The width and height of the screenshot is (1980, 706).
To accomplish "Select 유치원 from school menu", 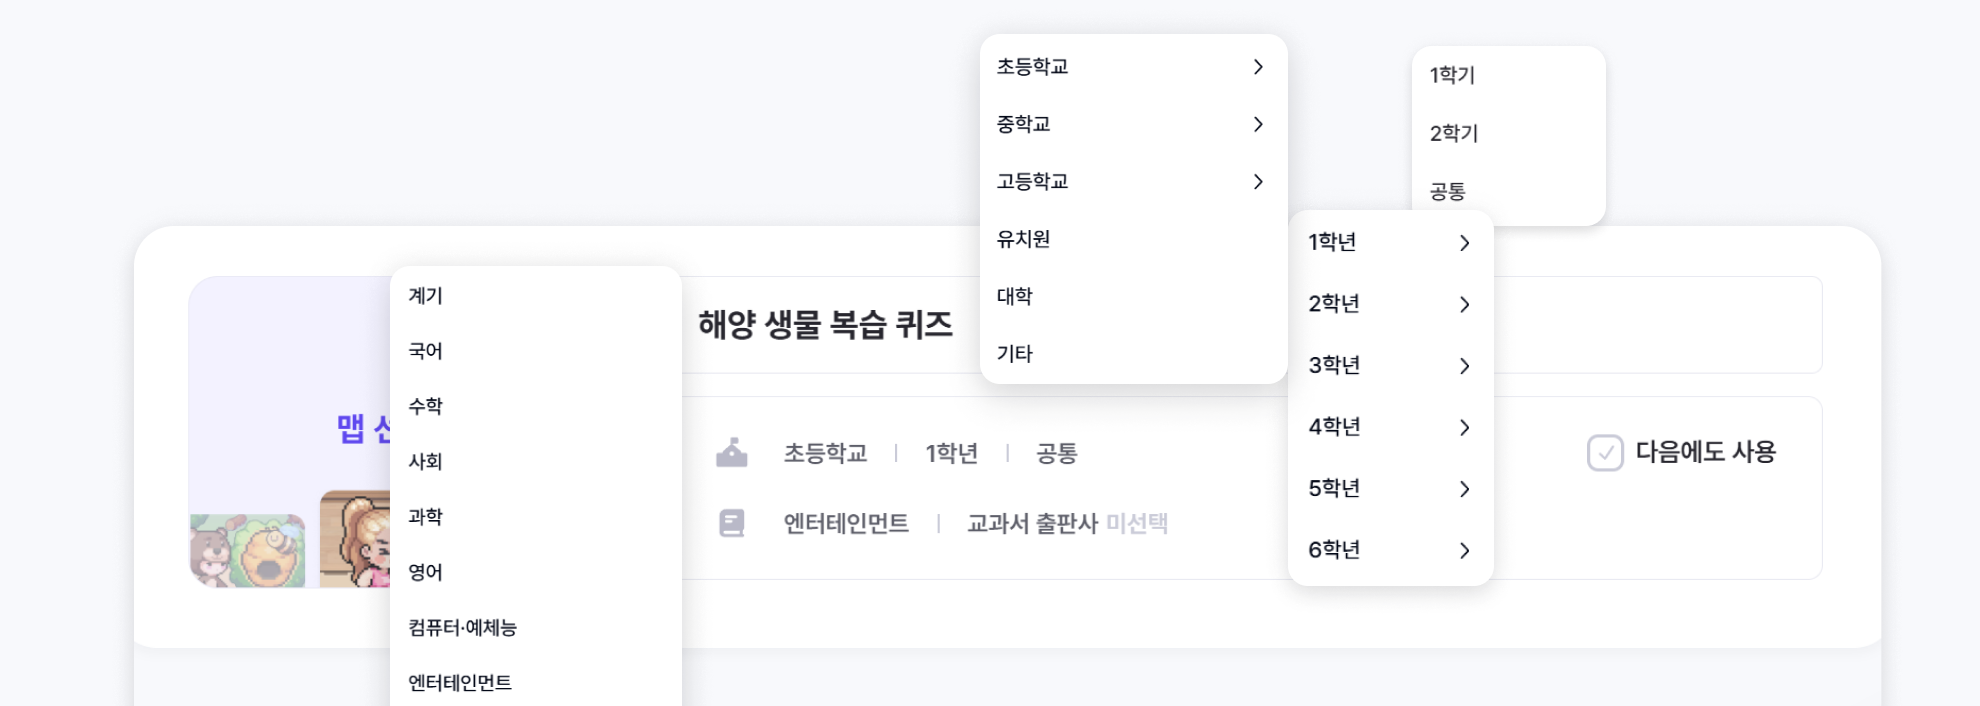I will (x=1024, y=239).
